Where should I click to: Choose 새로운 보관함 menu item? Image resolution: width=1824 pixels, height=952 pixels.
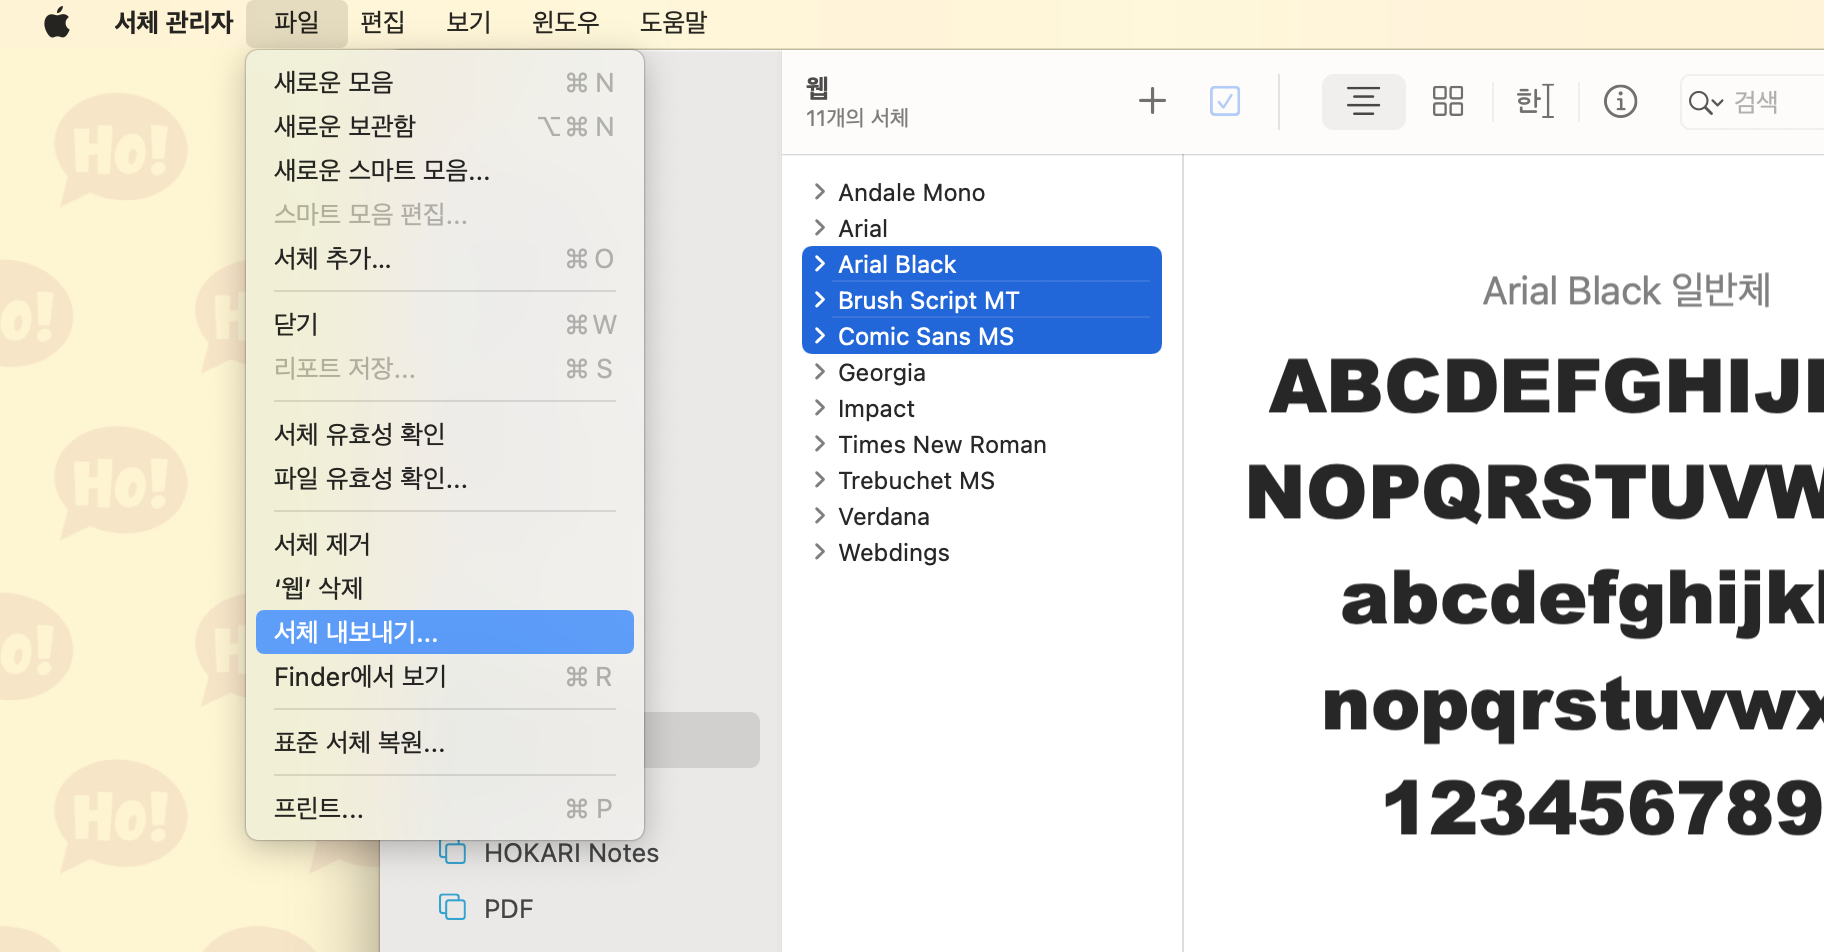click(x=445, y=126)
